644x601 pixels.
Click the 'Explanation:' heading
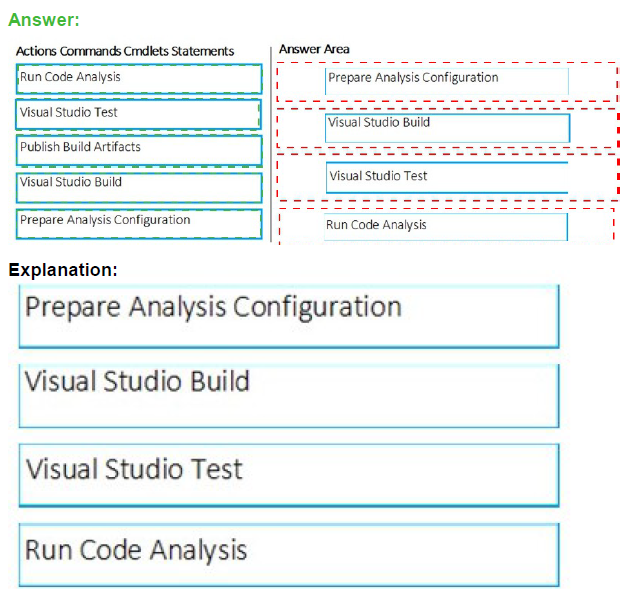63,270
